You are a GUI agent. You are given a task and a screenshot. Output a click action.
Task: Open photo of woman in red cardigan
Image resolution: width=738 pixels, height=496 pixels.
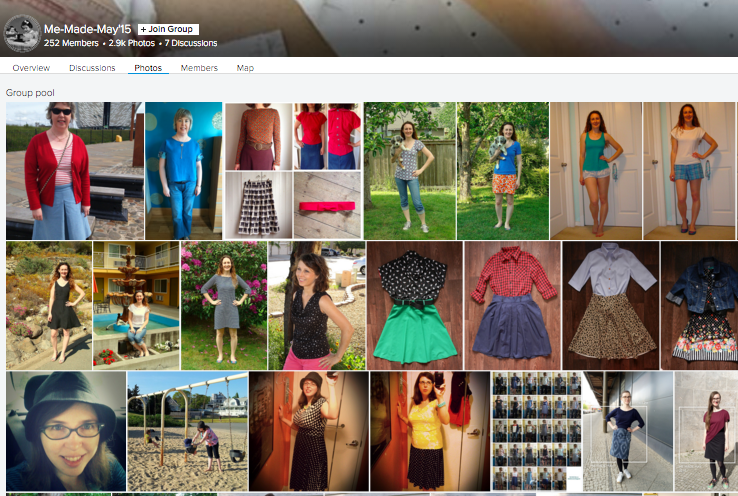click(75, 171)
